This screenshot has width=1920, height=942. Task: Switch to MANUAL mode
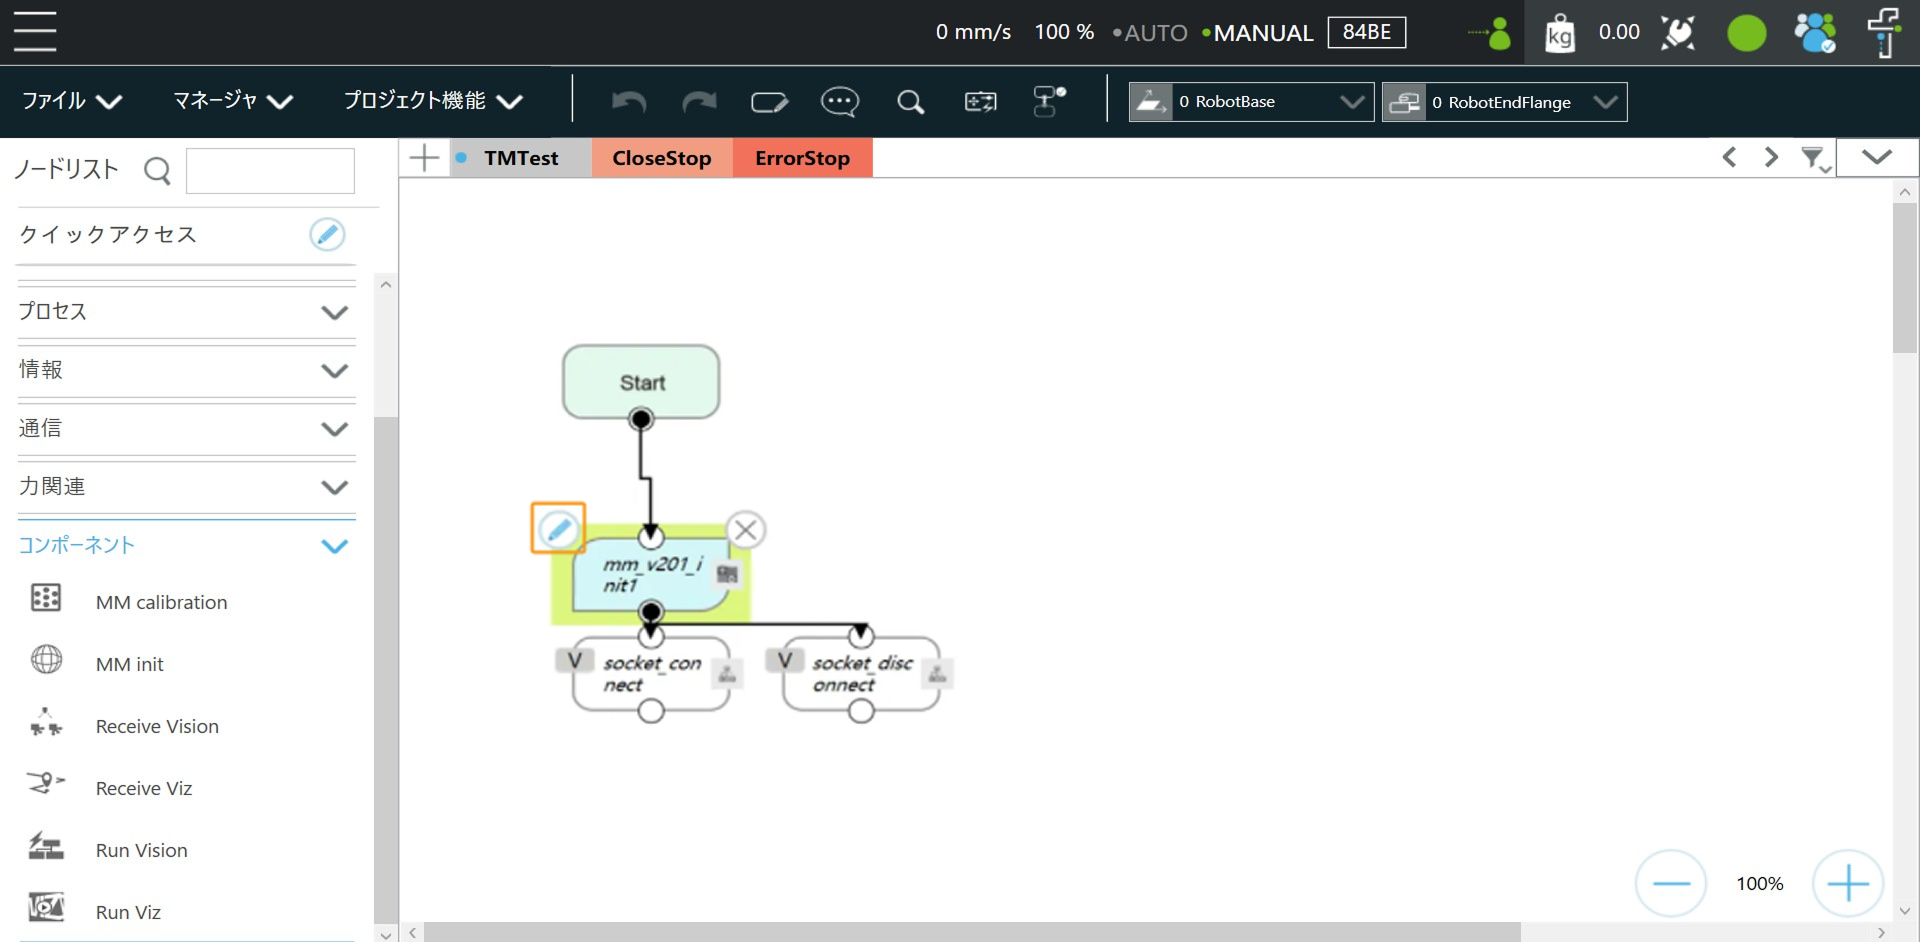click(1261, 33)
